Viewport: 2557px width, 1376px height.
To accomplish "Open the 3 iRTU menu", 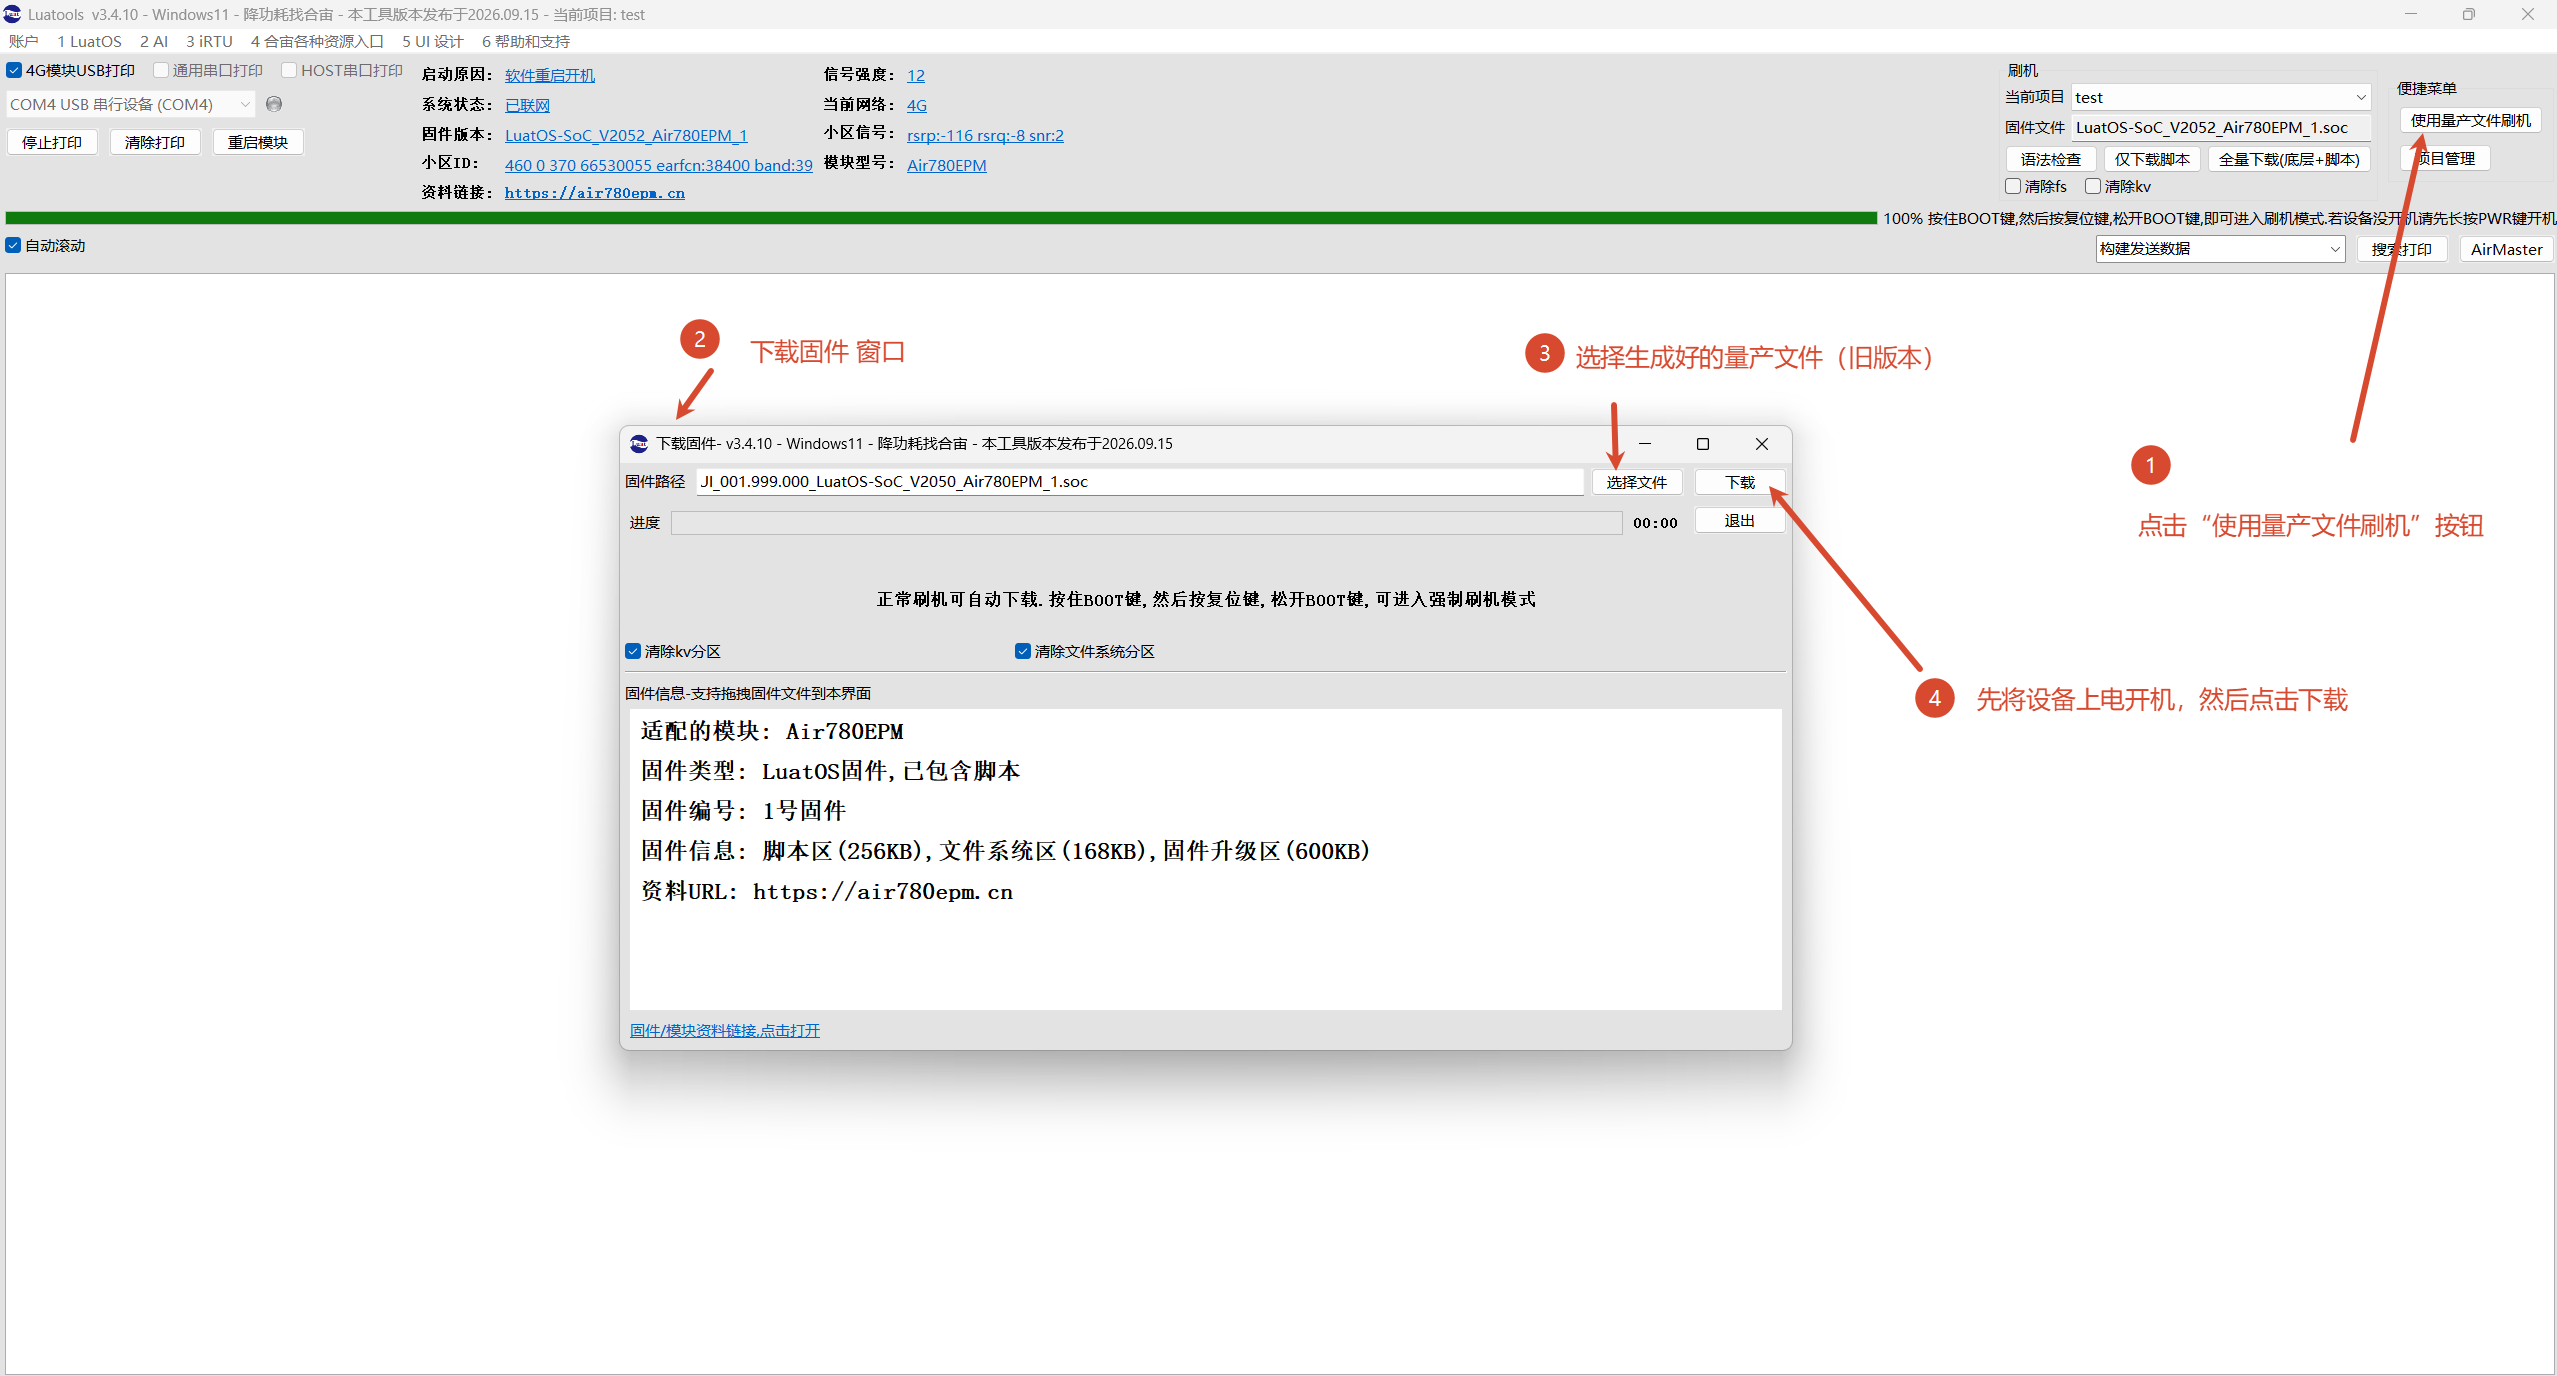I will point(209,41).
